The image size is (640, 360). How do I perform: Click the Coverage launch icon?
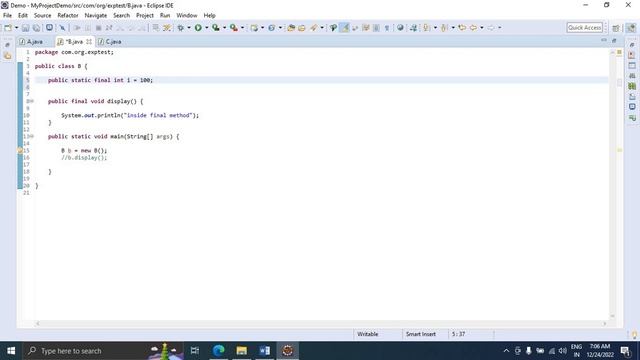coord(216,28)
